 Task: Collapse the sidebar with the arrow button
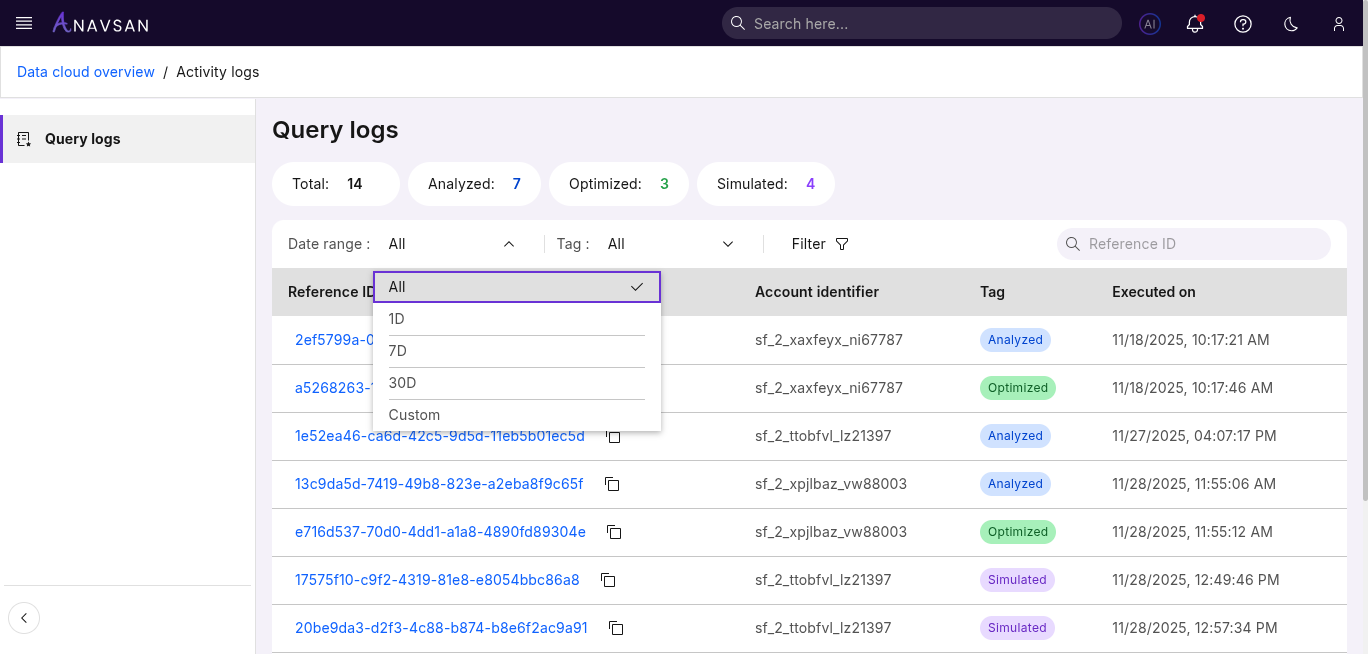(24, 618)
